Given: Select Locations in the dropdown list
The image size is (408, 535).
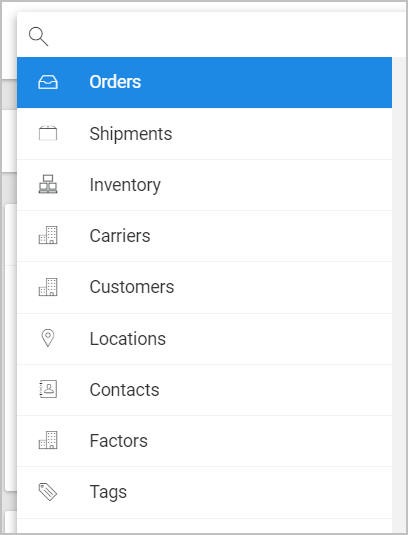Looking at the screenshot, I should [204, 339].
